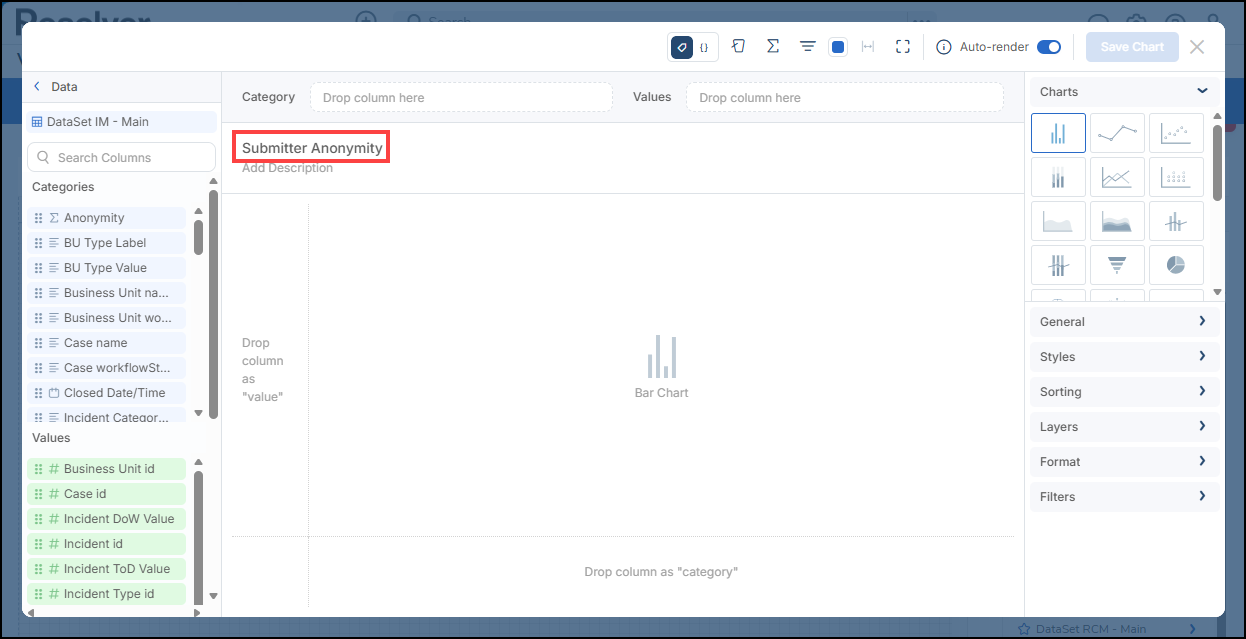1246x639 pixels.
Task: Expand the Styles section
Action: coord(1124,357)
